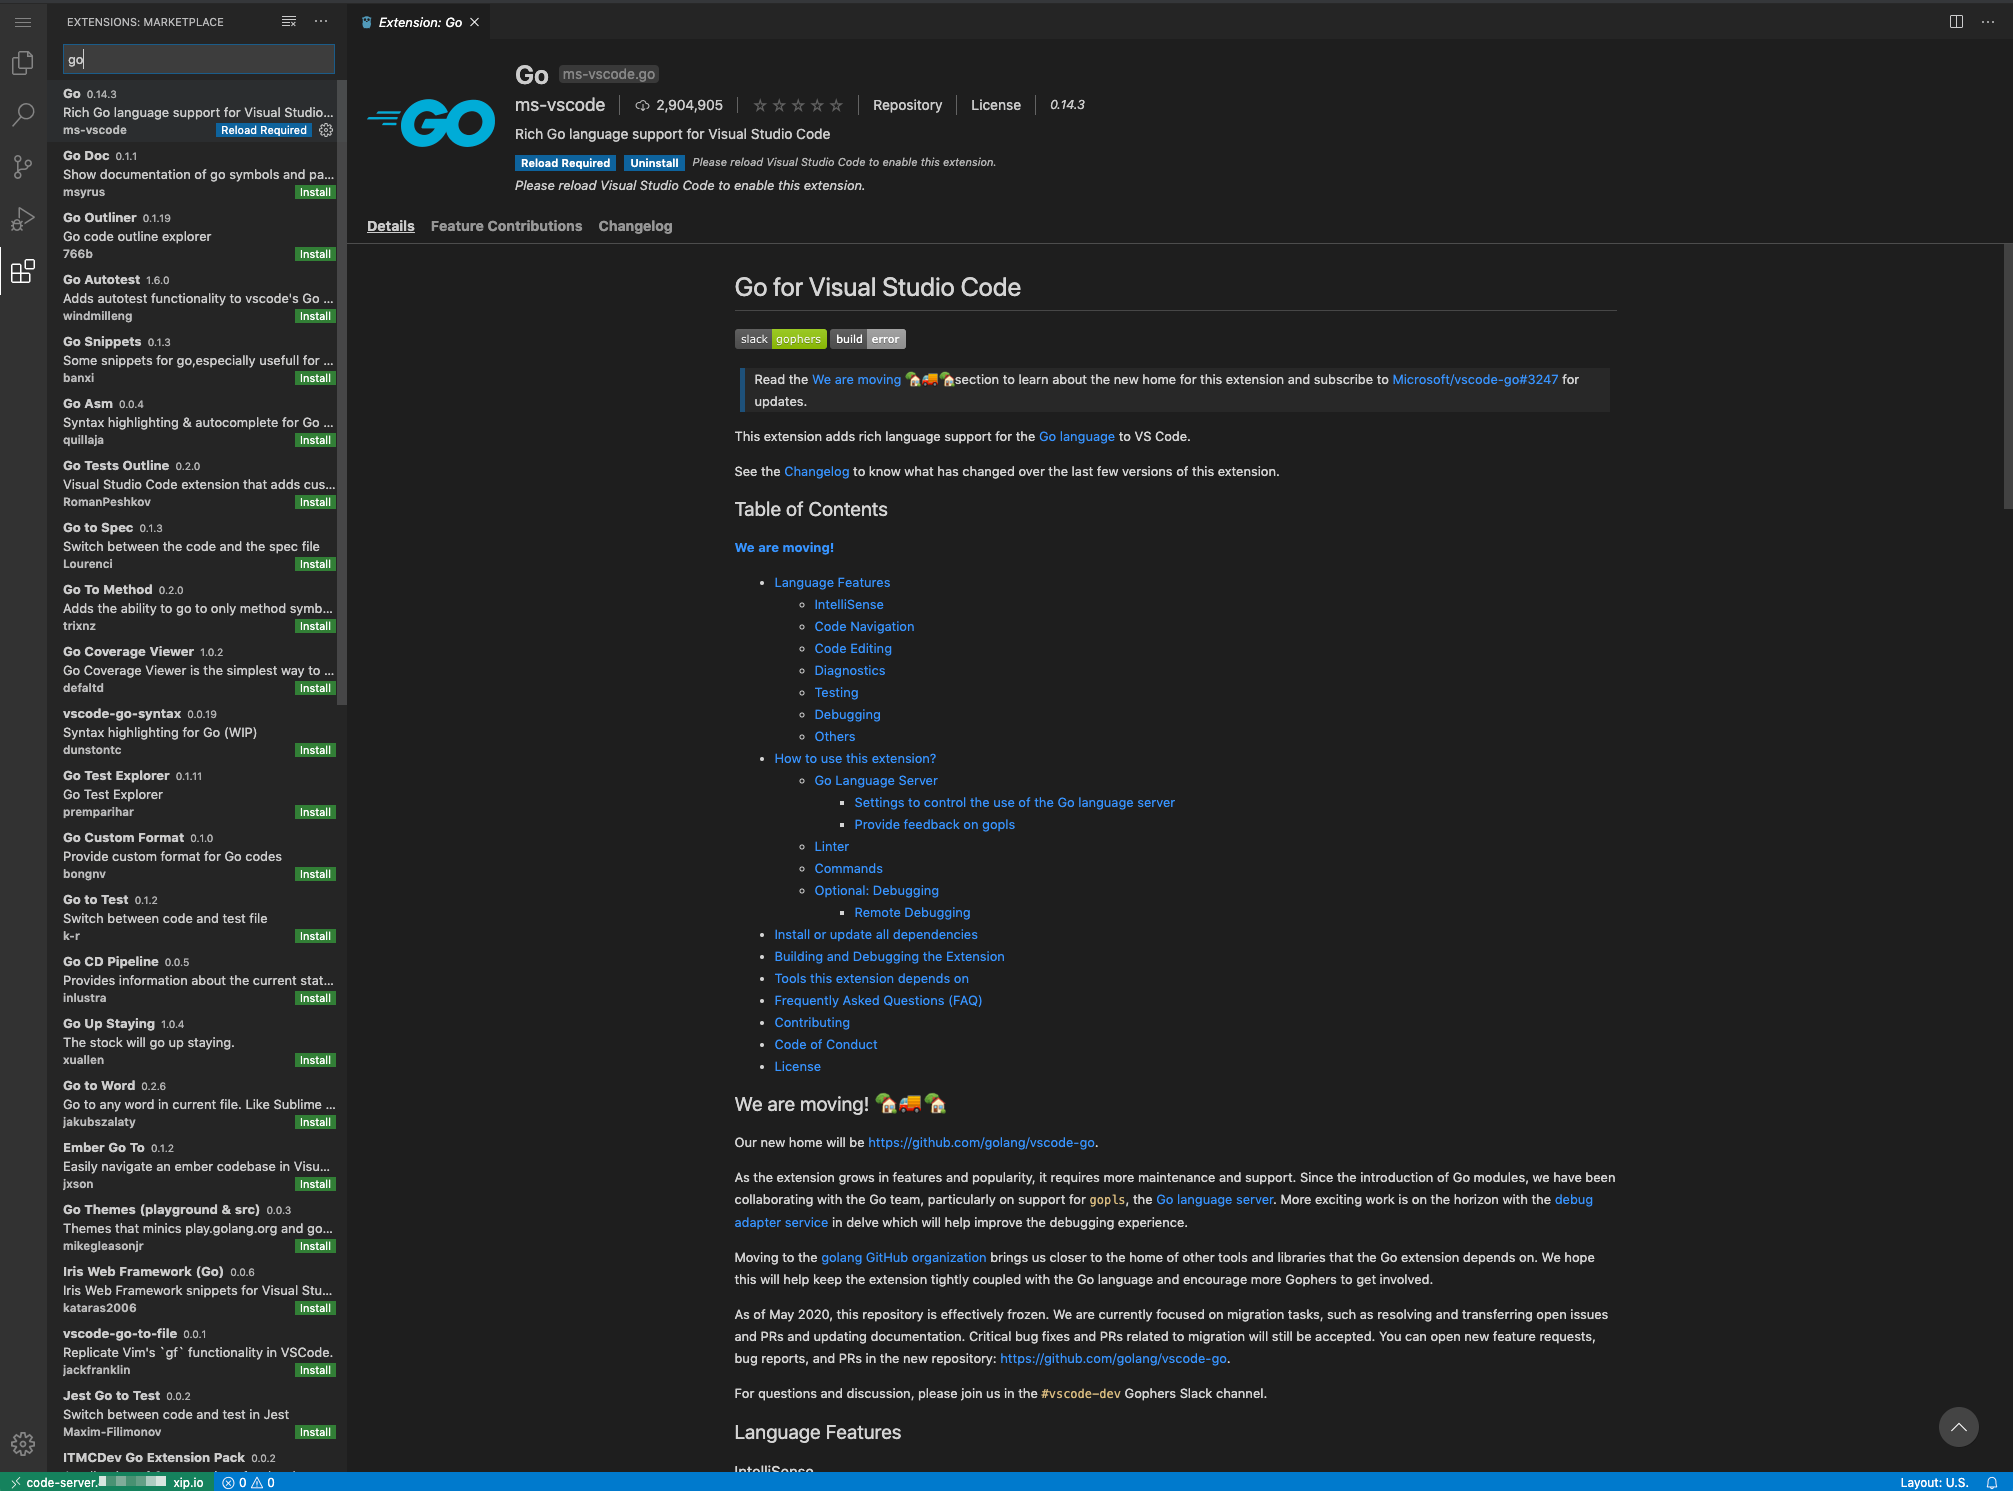Open errors and warnings status indicator
The height and width of the screenshot is (1491, 2013).
click(x=249, y=1482)
